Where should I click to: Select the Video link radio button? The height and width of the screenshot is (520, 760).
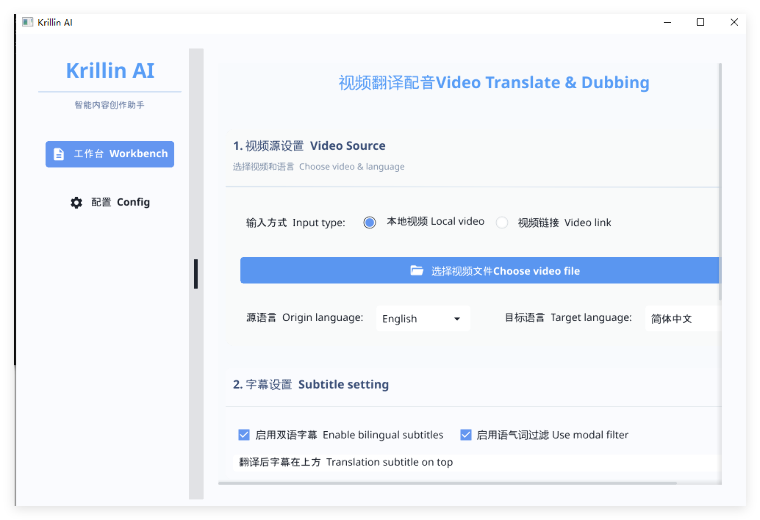click(x=502, y=222)
